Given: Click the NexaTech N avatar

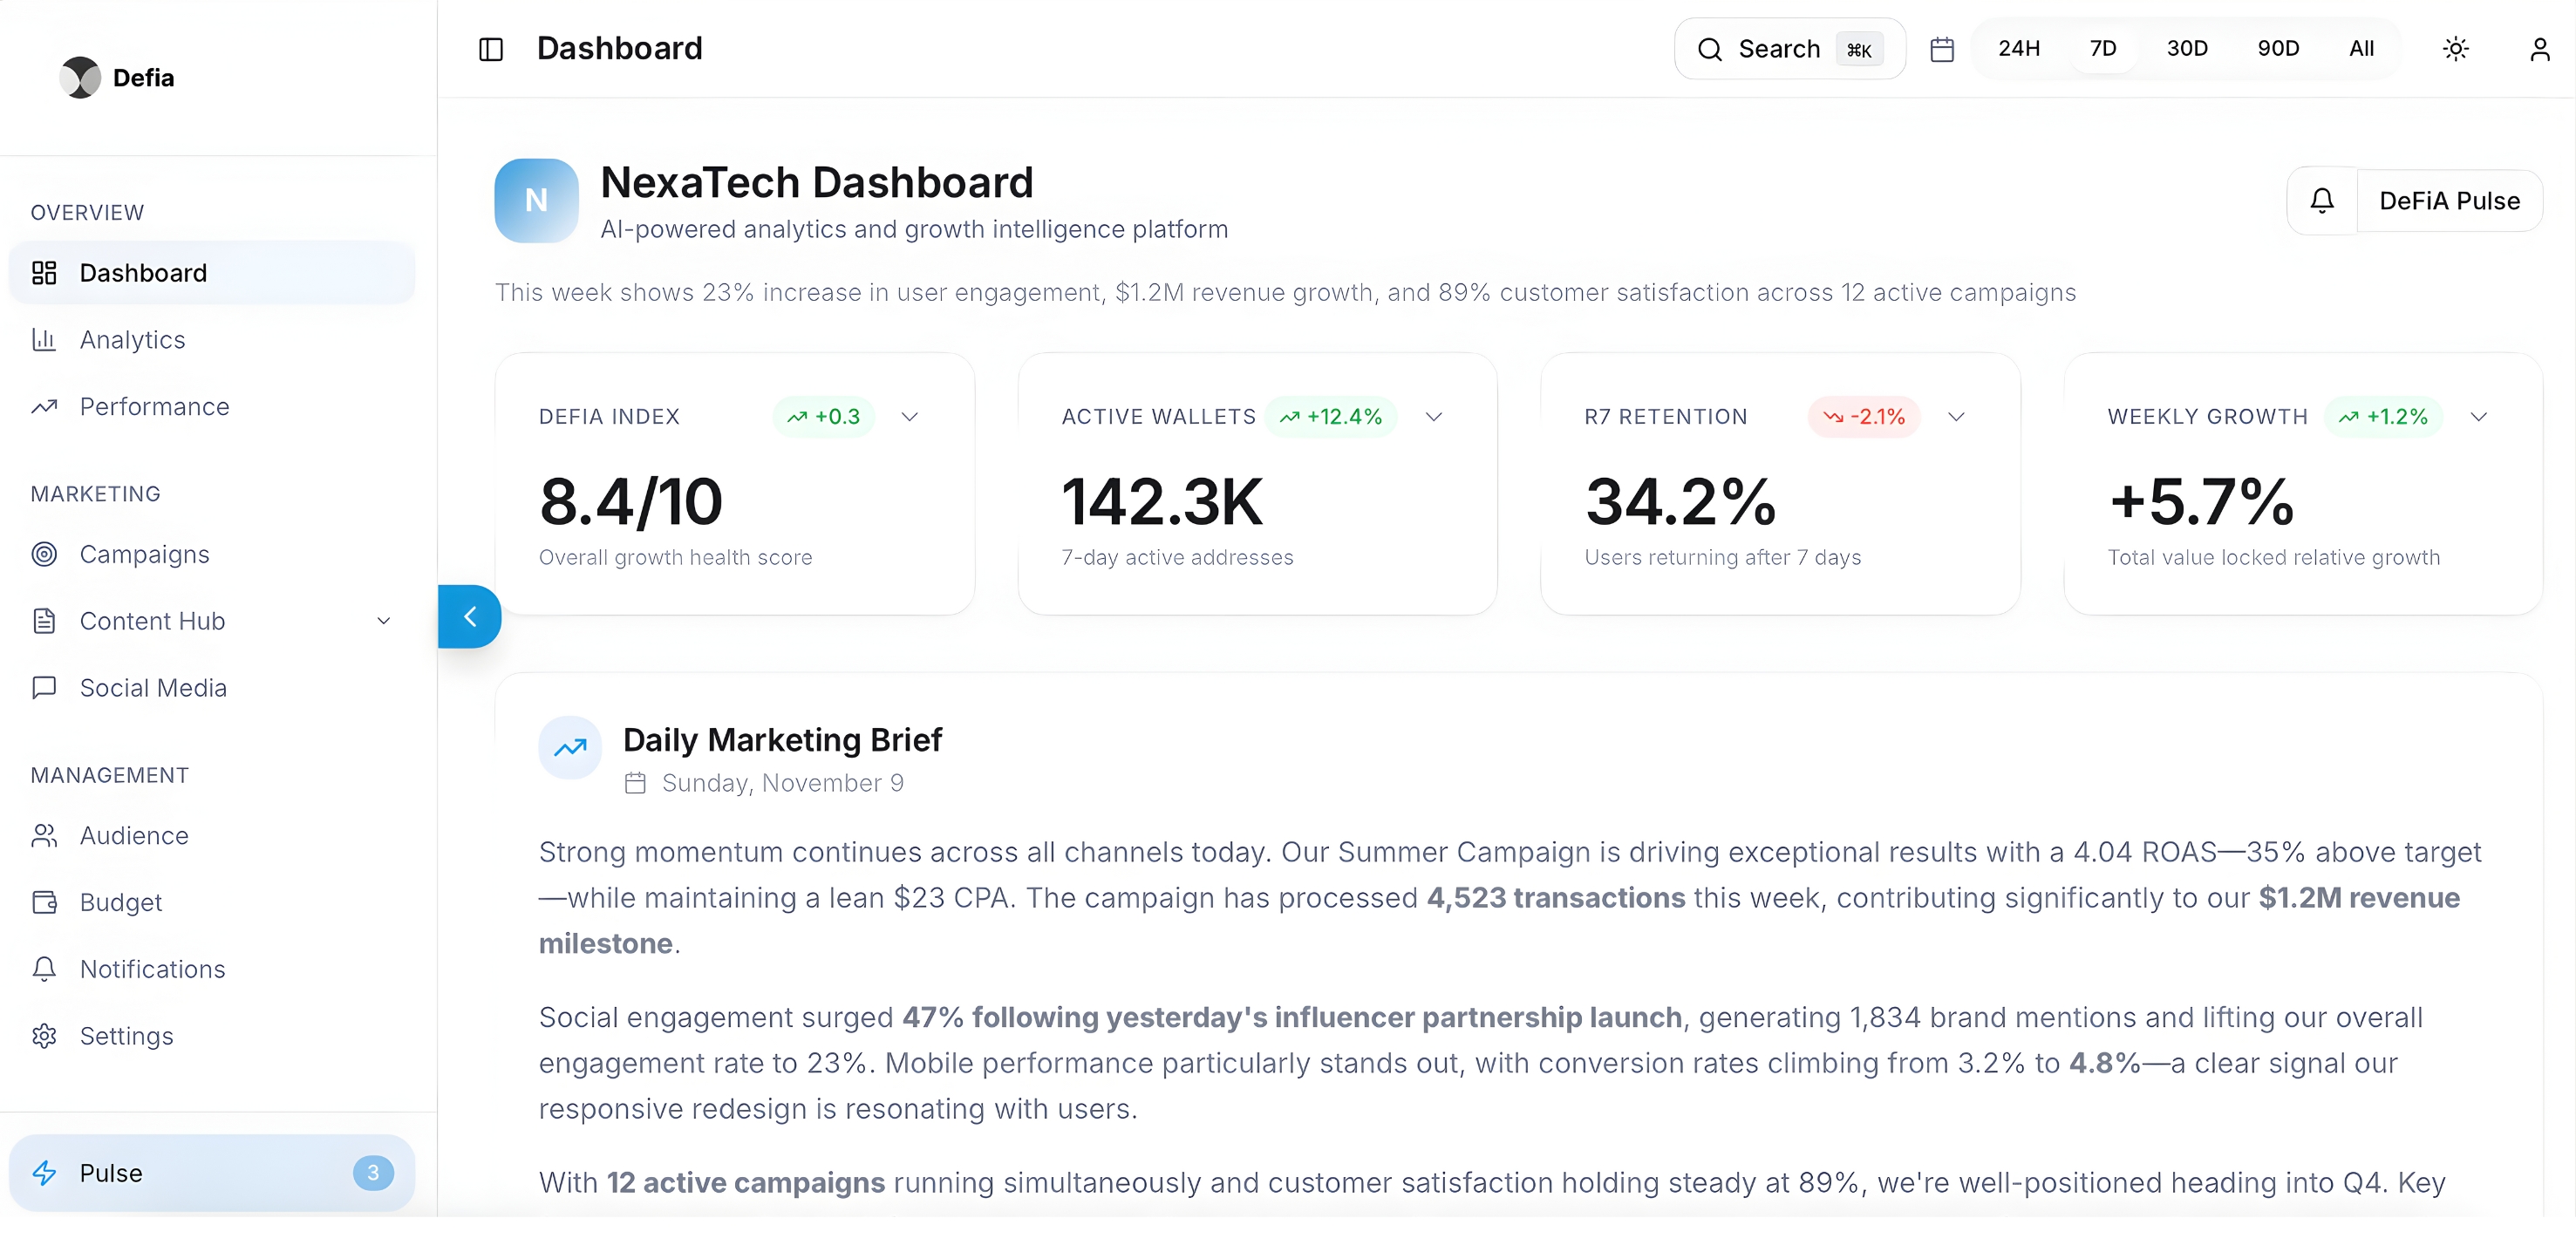Looking at the screenshot, I should point(536,201).
